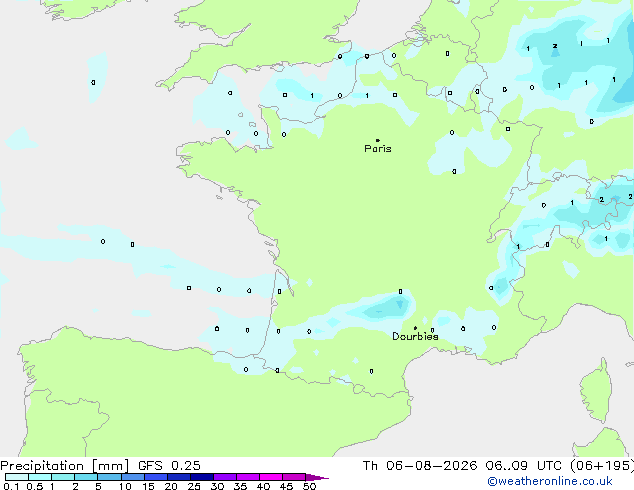Click the Dourbies location label

(x=415, y=336)
